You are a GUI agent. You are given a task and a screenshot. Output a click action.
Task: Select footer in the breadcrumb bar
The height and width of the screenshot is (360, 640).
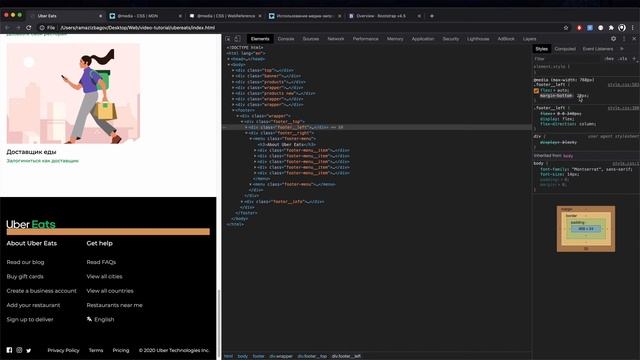pyautogui.click(x=258, y=356)
